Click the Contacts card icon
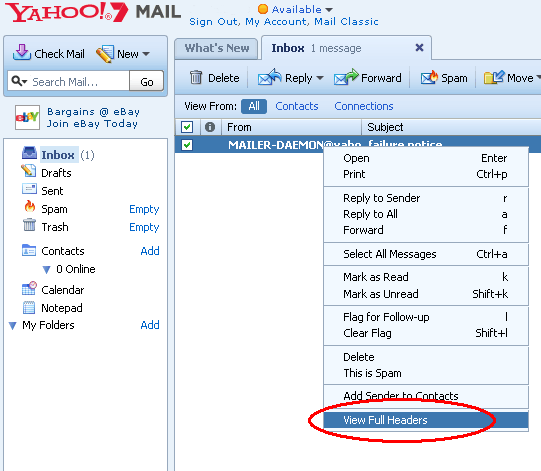This screenshot has width=541, height=471. [29, 250]
